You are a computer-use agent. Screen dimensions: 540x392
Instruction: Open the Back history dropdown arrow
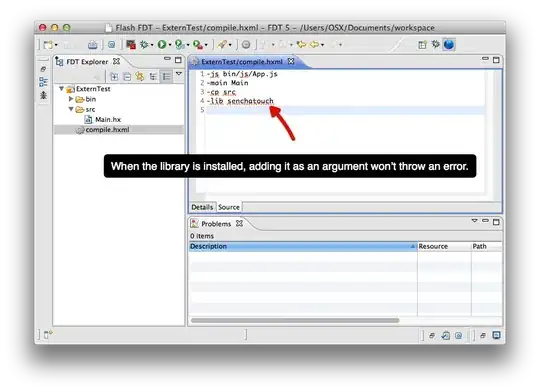pyautogui.click(x=322, y=45)
